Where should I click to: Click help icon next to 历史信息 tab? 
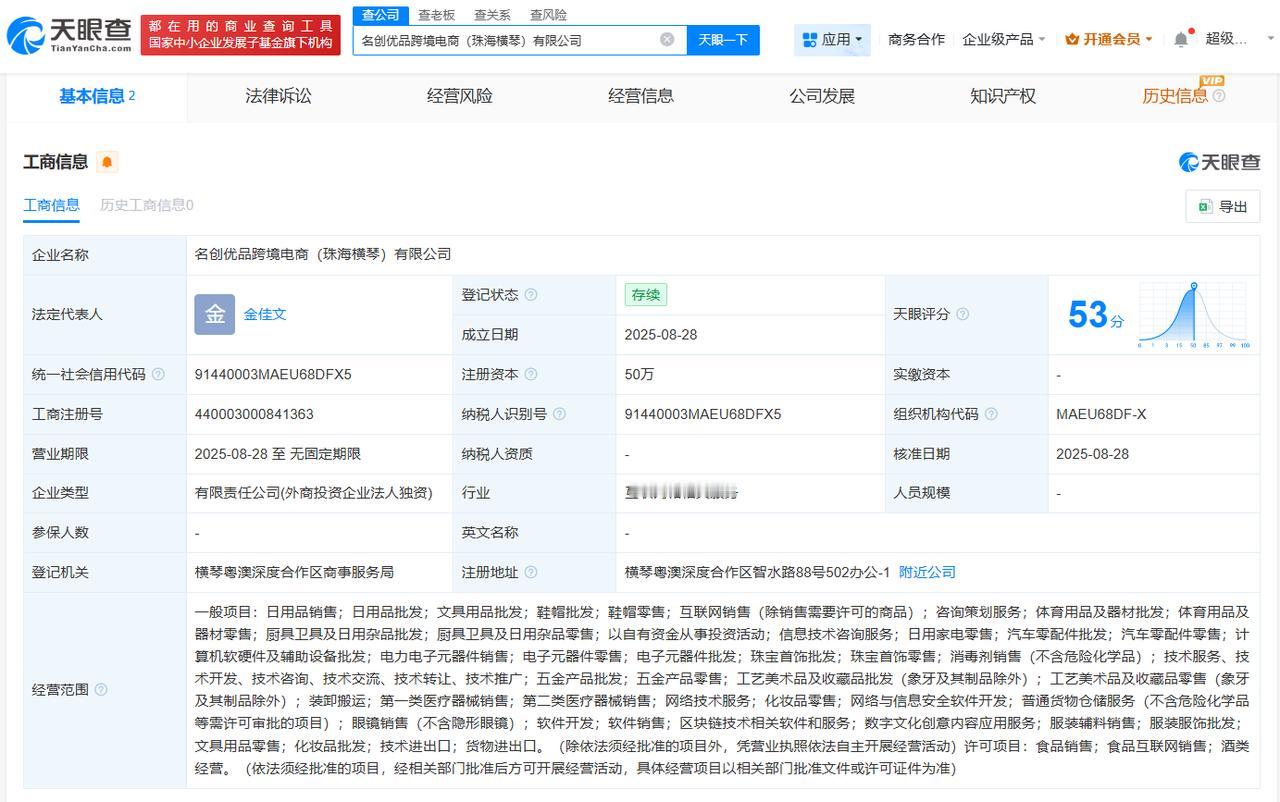[x=1219, y=96]
